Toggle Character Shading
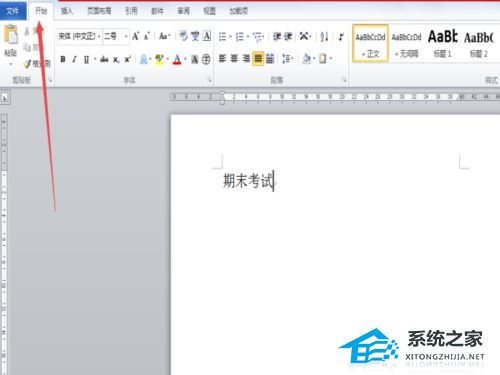500x375 pixels. pos(195,60)
